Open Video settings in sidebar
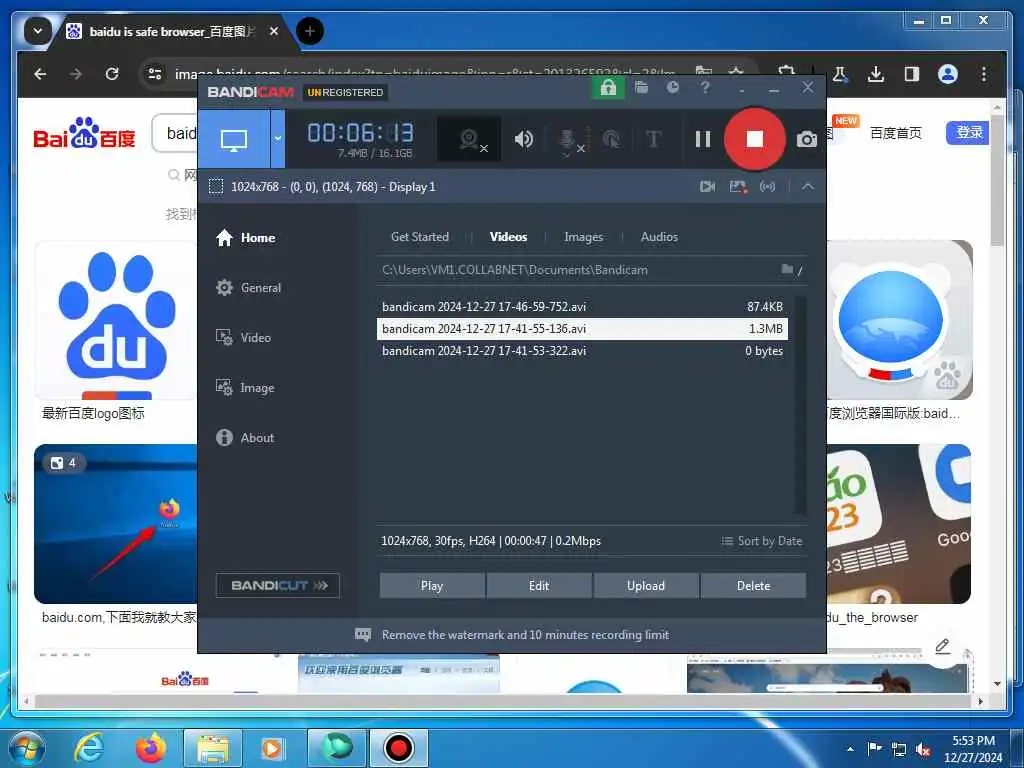This screenshot has height=768, width=1024. (x=243, y=338)
